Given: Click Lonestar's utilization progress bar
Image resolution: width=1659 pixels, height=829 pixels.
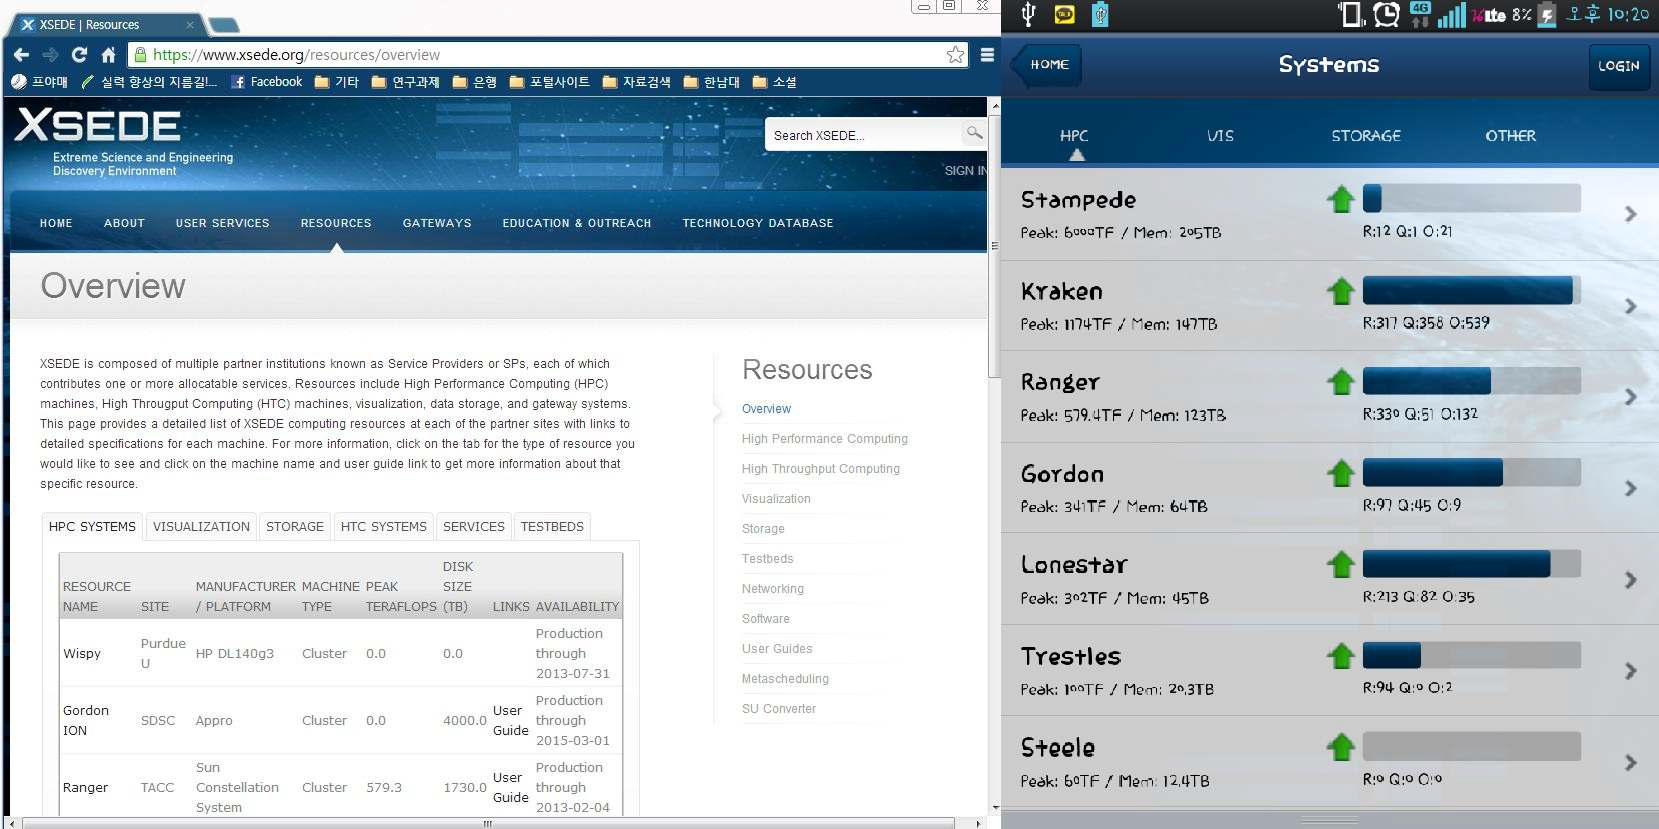Looking at the screenshot, I should pos(1471,564).
